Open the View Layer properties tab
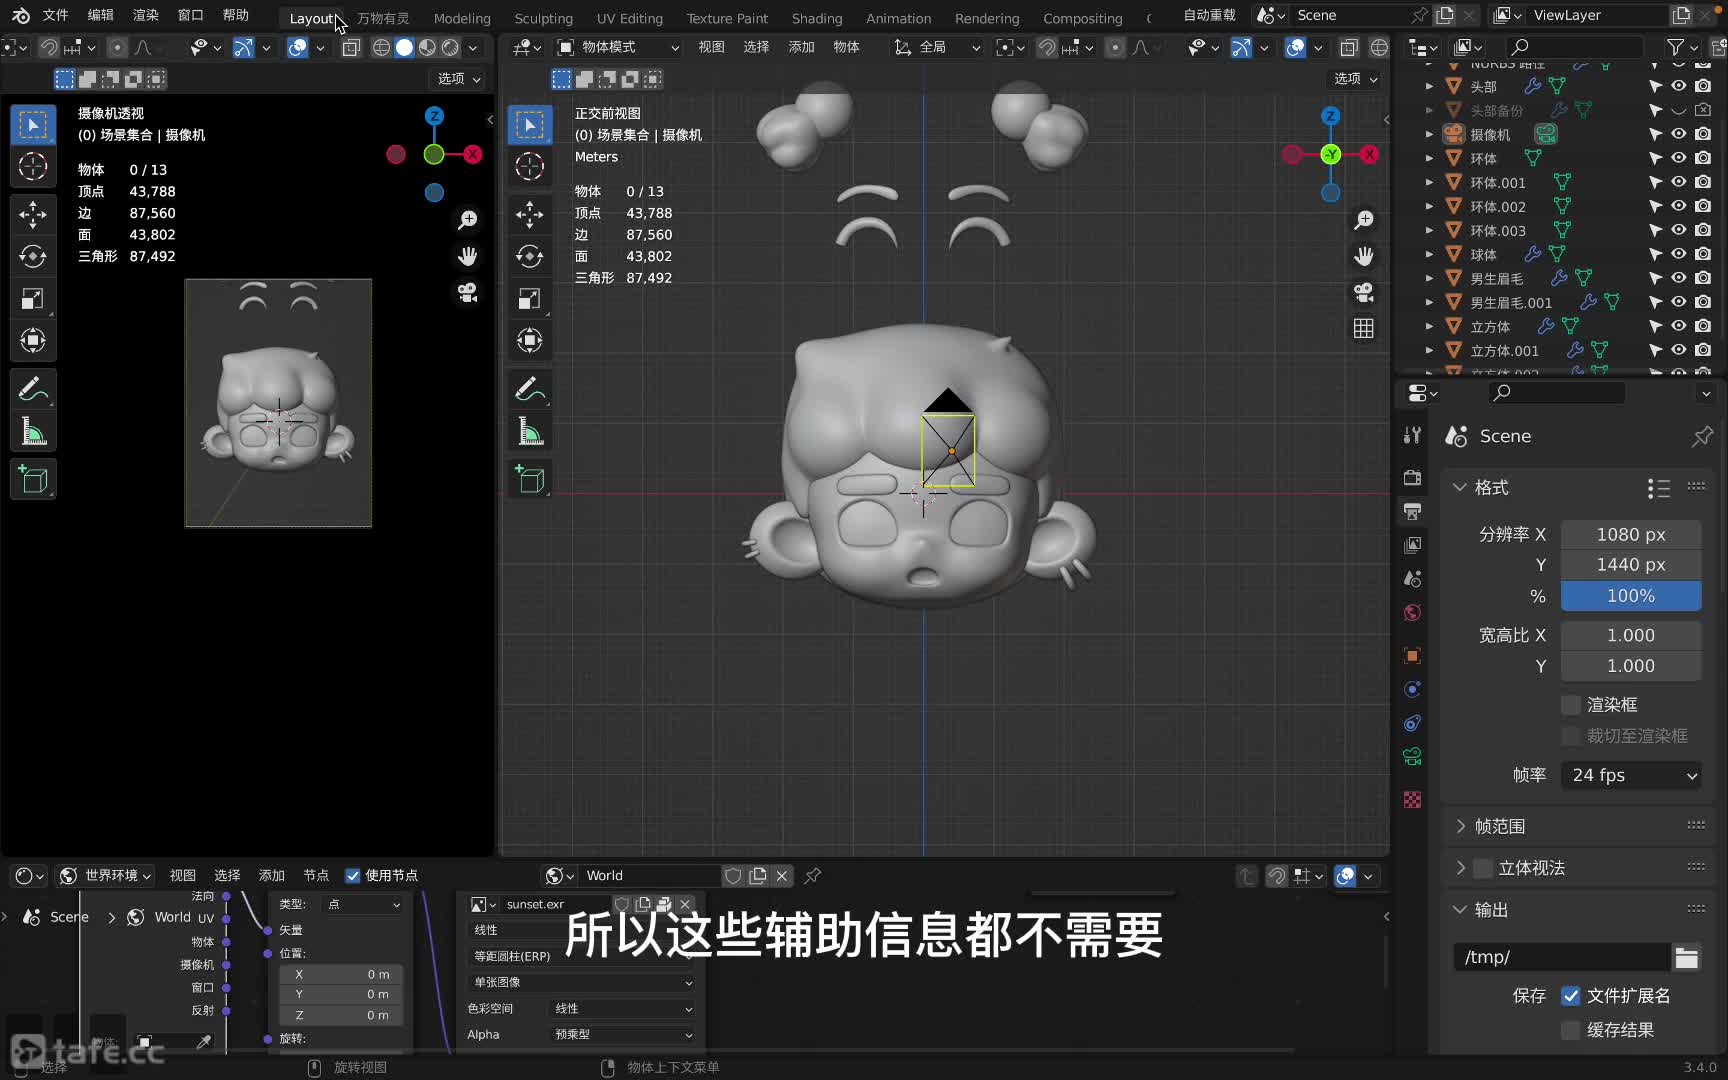1728x1080 pixels. click(x=1412, y=545)
